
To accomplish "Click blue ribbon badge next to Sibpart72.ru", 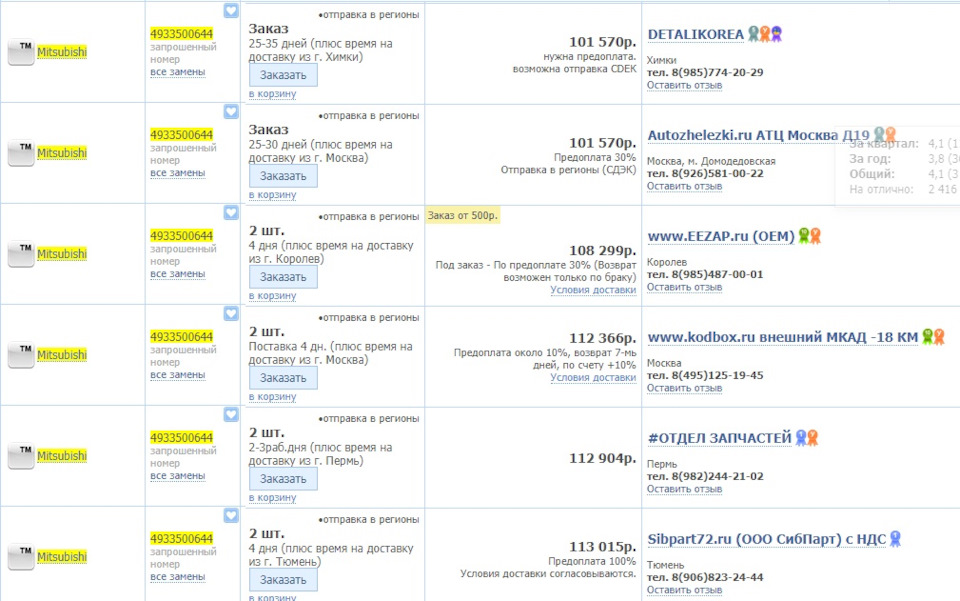I will (x=895, y=539).
